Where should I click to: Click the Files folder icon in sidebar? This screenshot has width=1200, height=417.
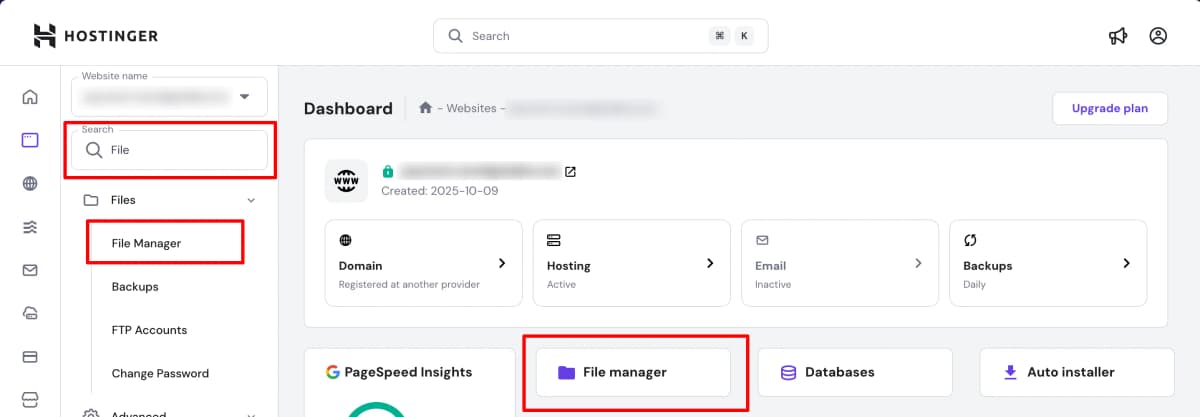91,200
